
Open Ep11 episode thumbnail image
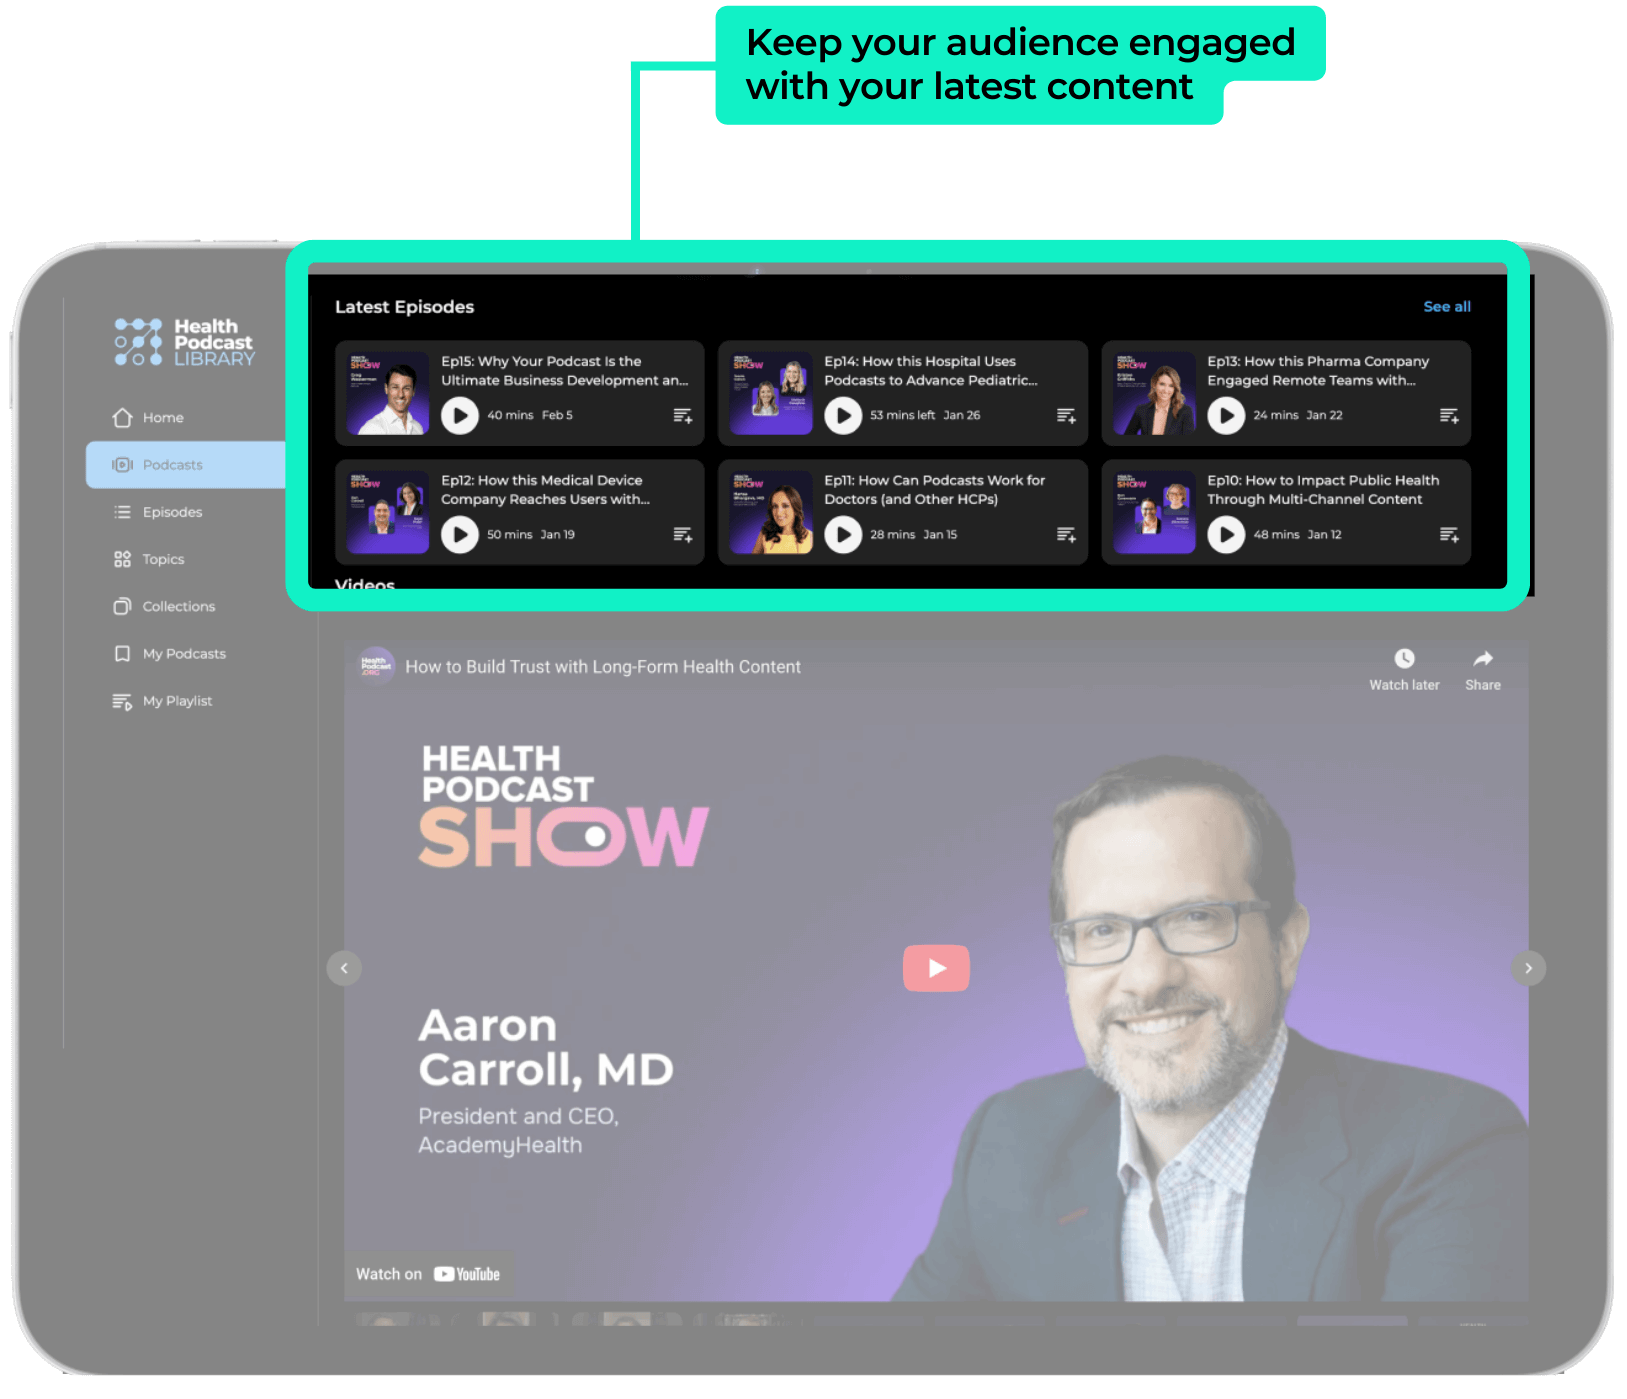point(770,512)
